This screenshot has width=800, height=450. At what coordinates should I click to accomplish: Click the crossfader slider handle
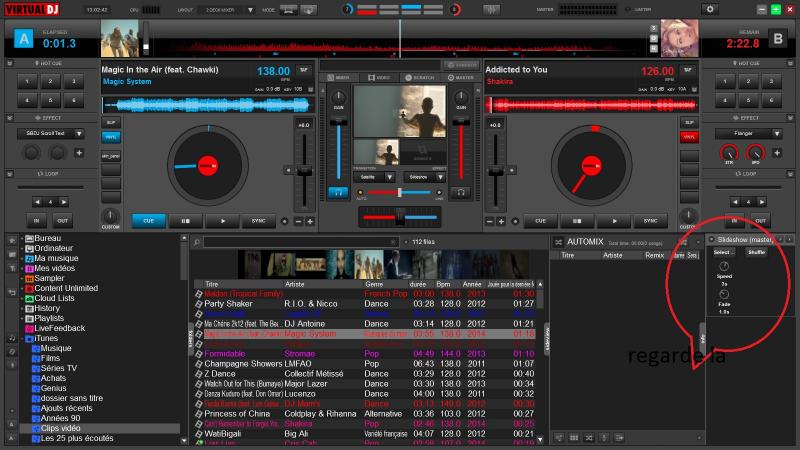tap(399, 217)
